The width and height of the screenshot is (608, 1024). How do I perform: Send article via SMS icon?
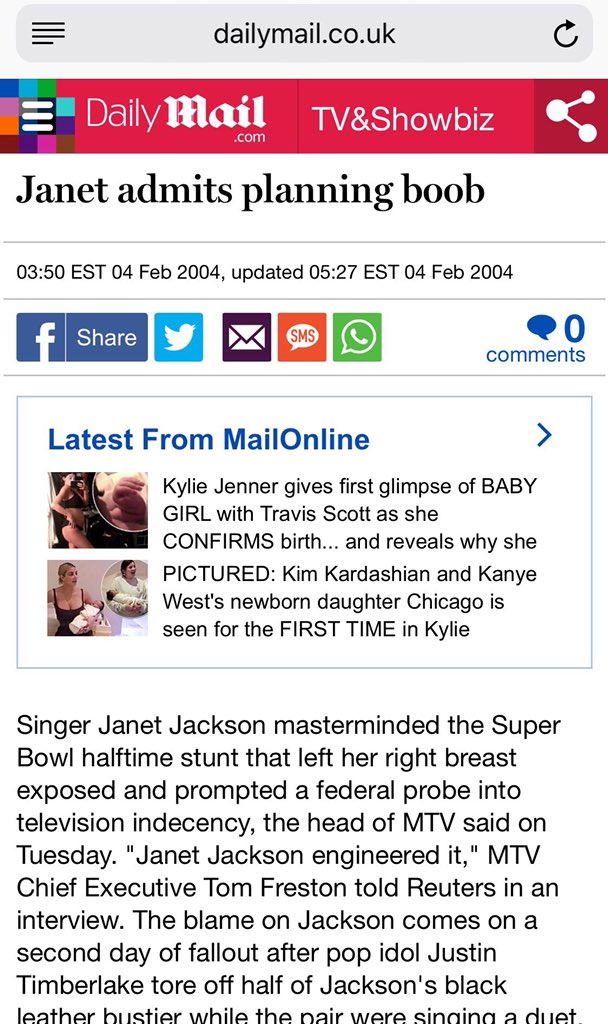(x=302, y=337)
